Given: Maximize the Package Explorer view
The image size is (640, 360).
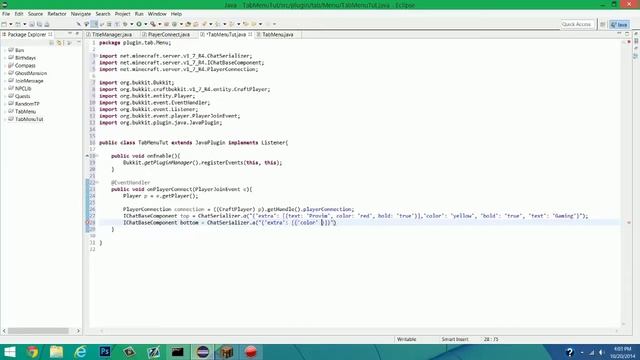Looking at the screenshot, I should click(78, 33).
